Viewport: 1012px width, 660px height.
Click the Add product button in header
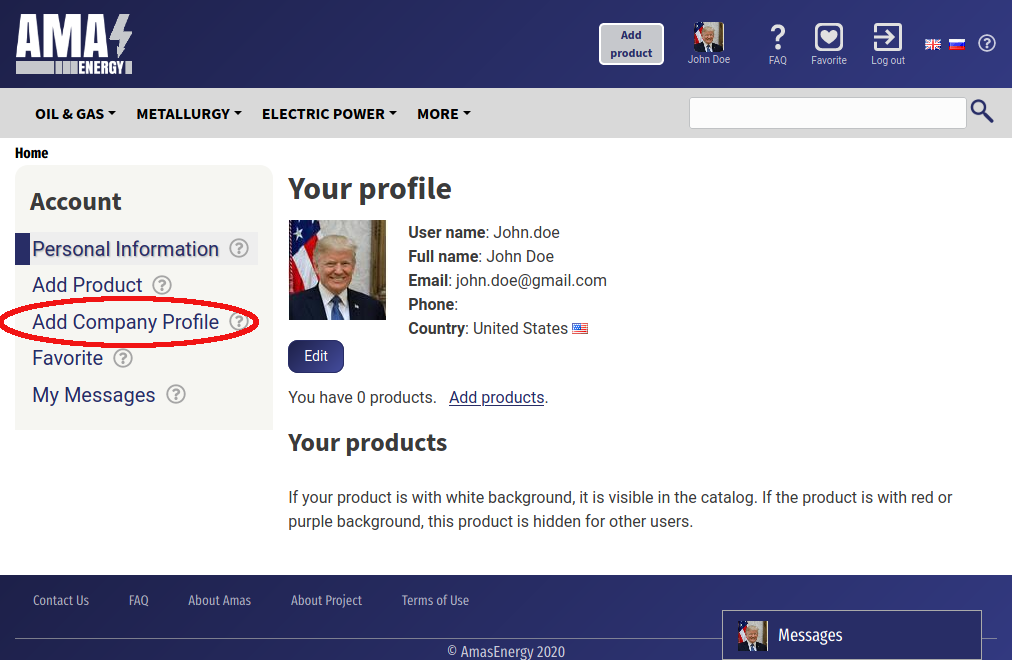631,44
